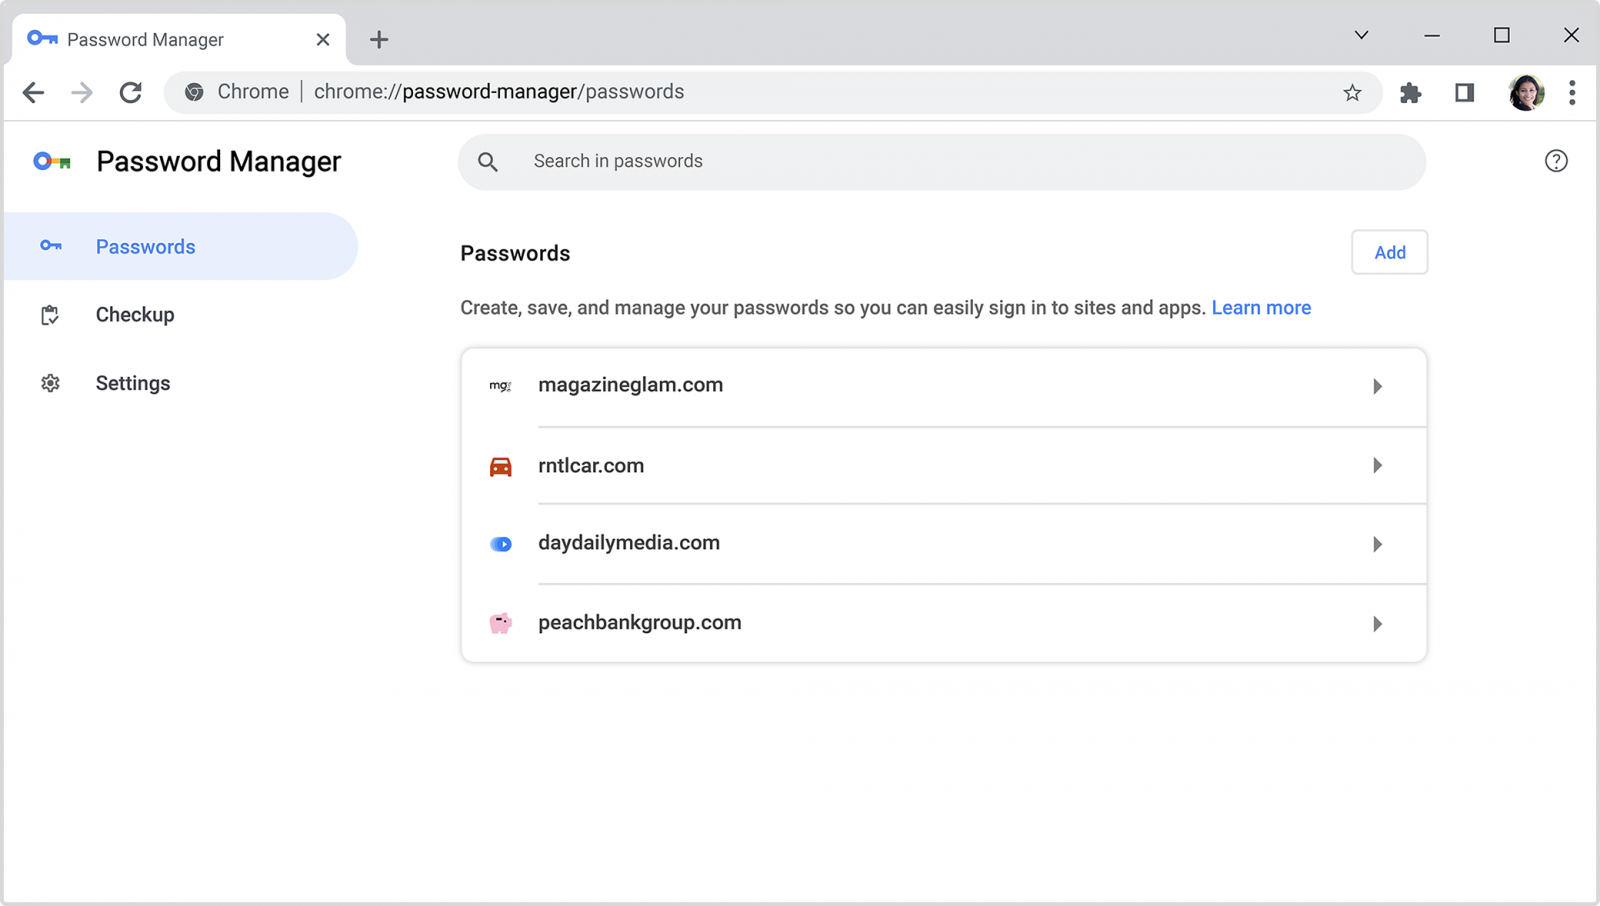Click the Password Manager key logo
1600x906 pixels.
tap(50, 160)
